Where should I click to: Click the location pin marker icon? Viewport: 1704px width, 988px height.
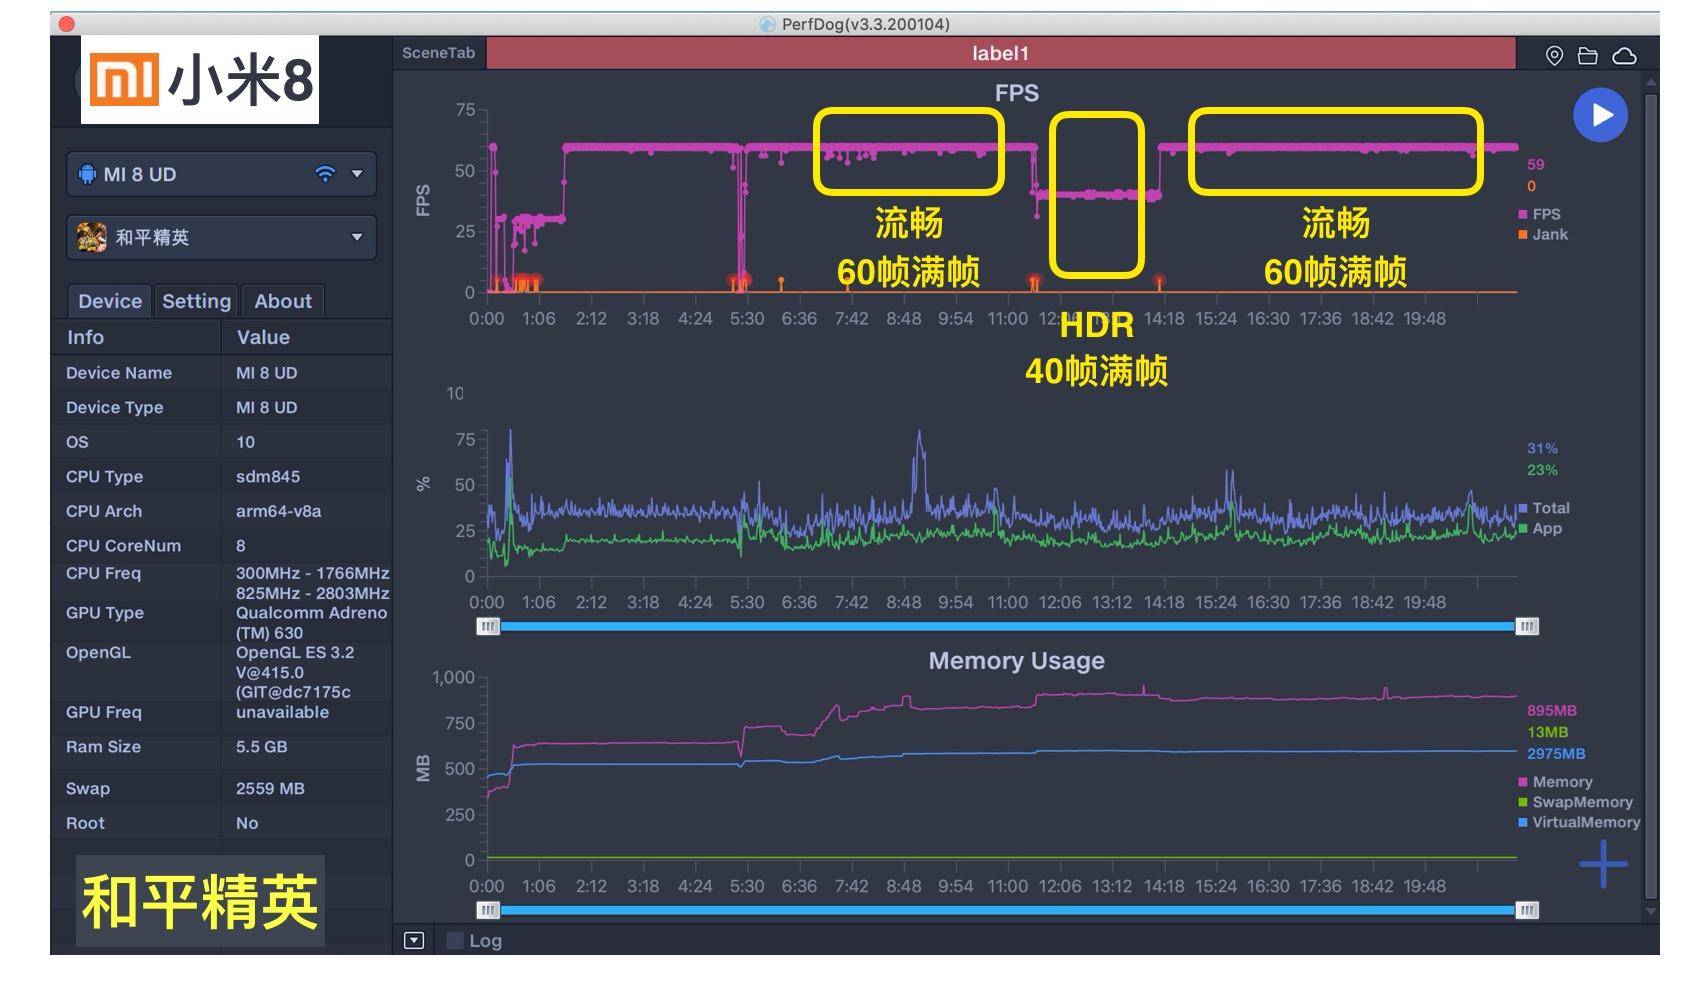click(1554, 56)
